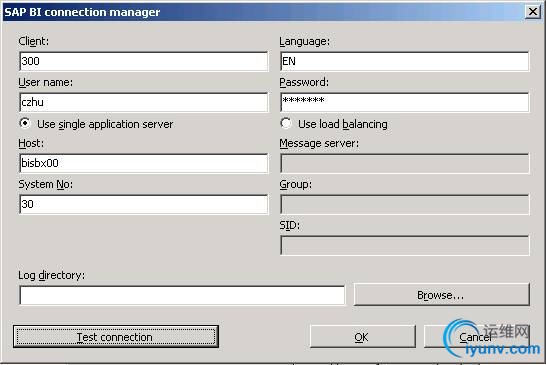Image resolution: width=546 pixels, height=365 pixels.
Task: Focus the Language field showing EN
Action: coord(405,61)
